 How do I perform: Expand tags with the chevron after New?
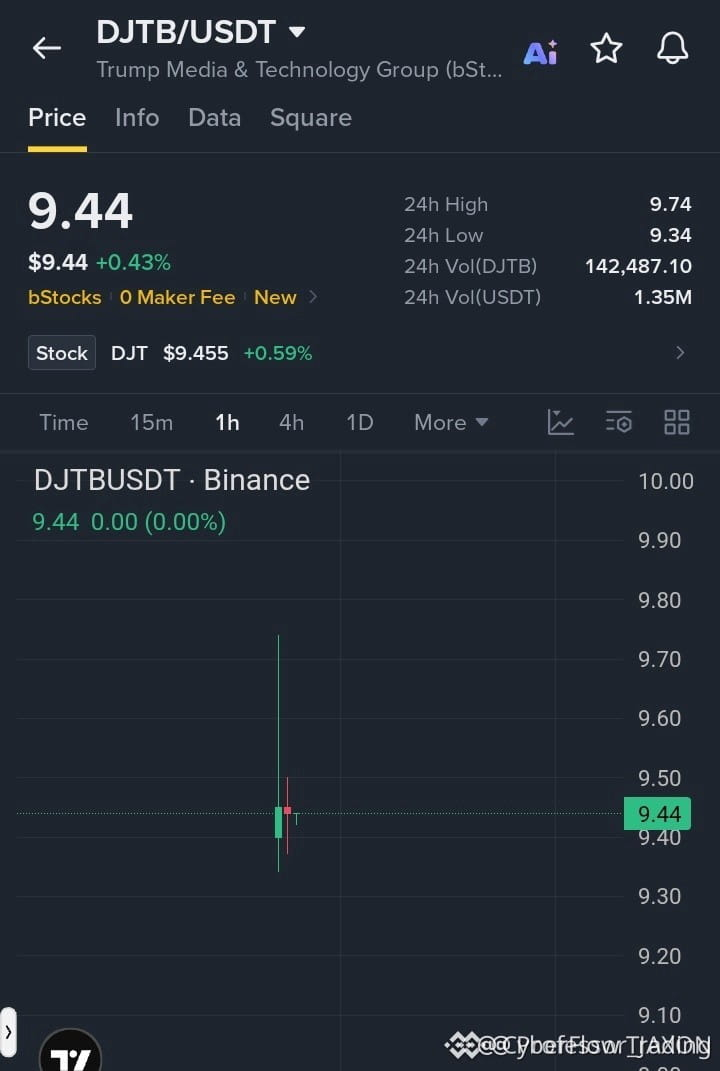(x=313, y=296)
